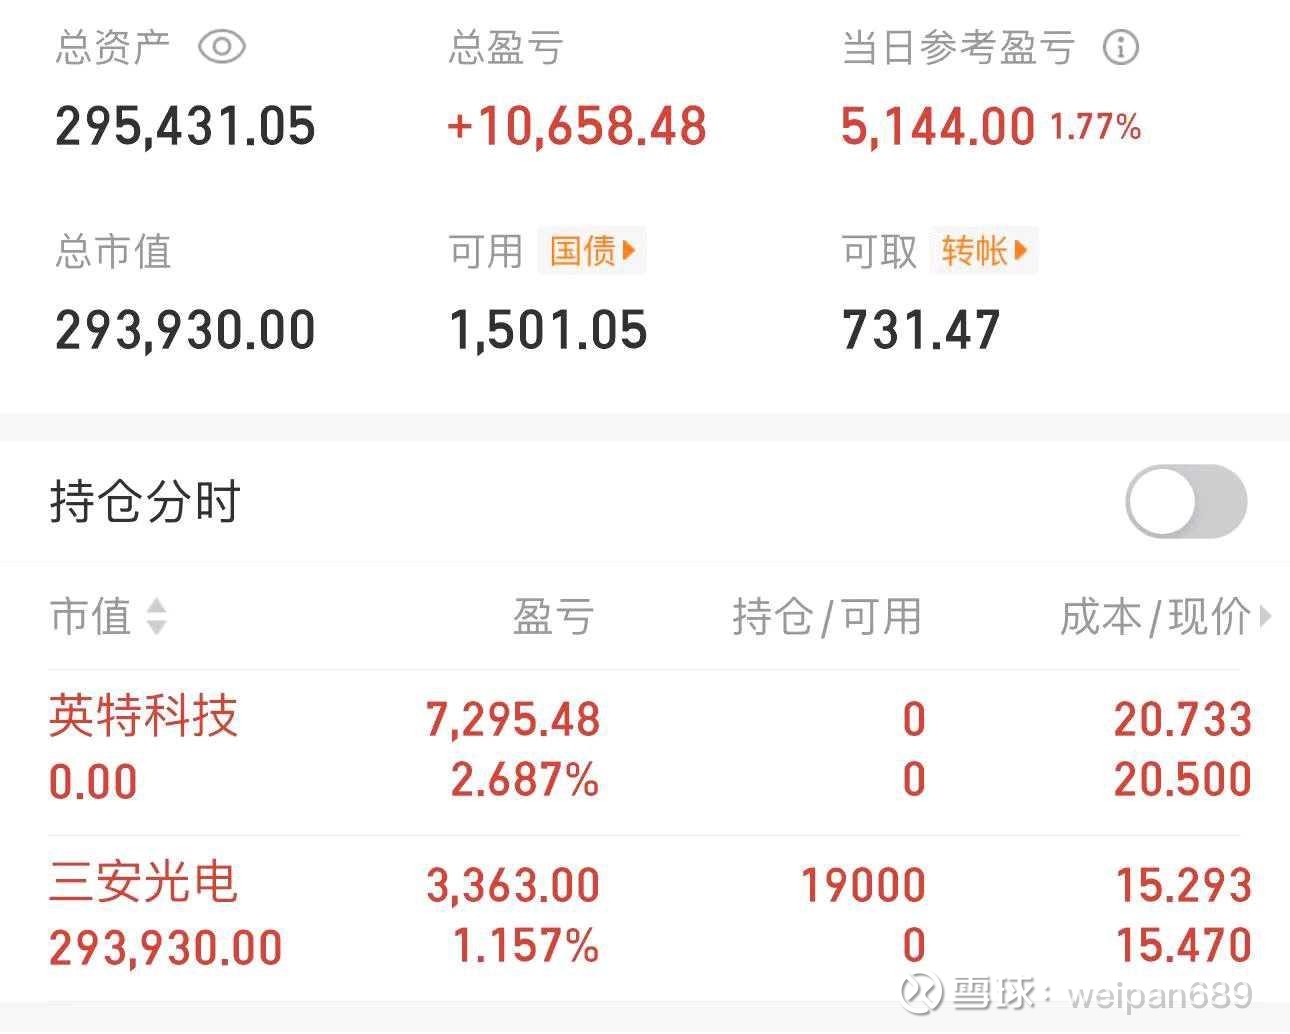Click the 英特科技 profit 7,295.48
The width and height of the screenshot is (1290, 1034).
[513, 720]
